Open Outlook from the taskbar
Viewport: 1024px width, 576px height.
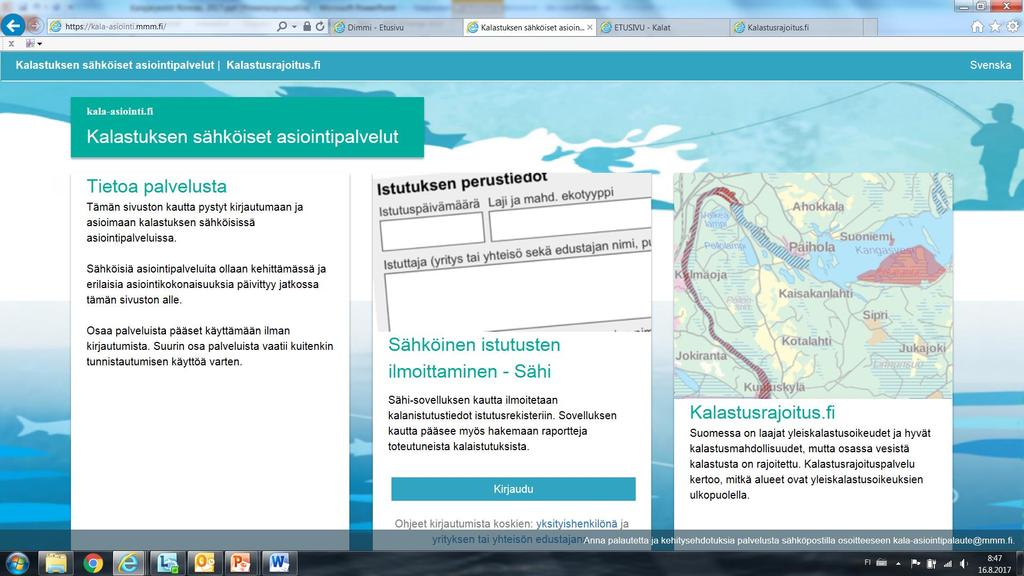coord(204,563)
